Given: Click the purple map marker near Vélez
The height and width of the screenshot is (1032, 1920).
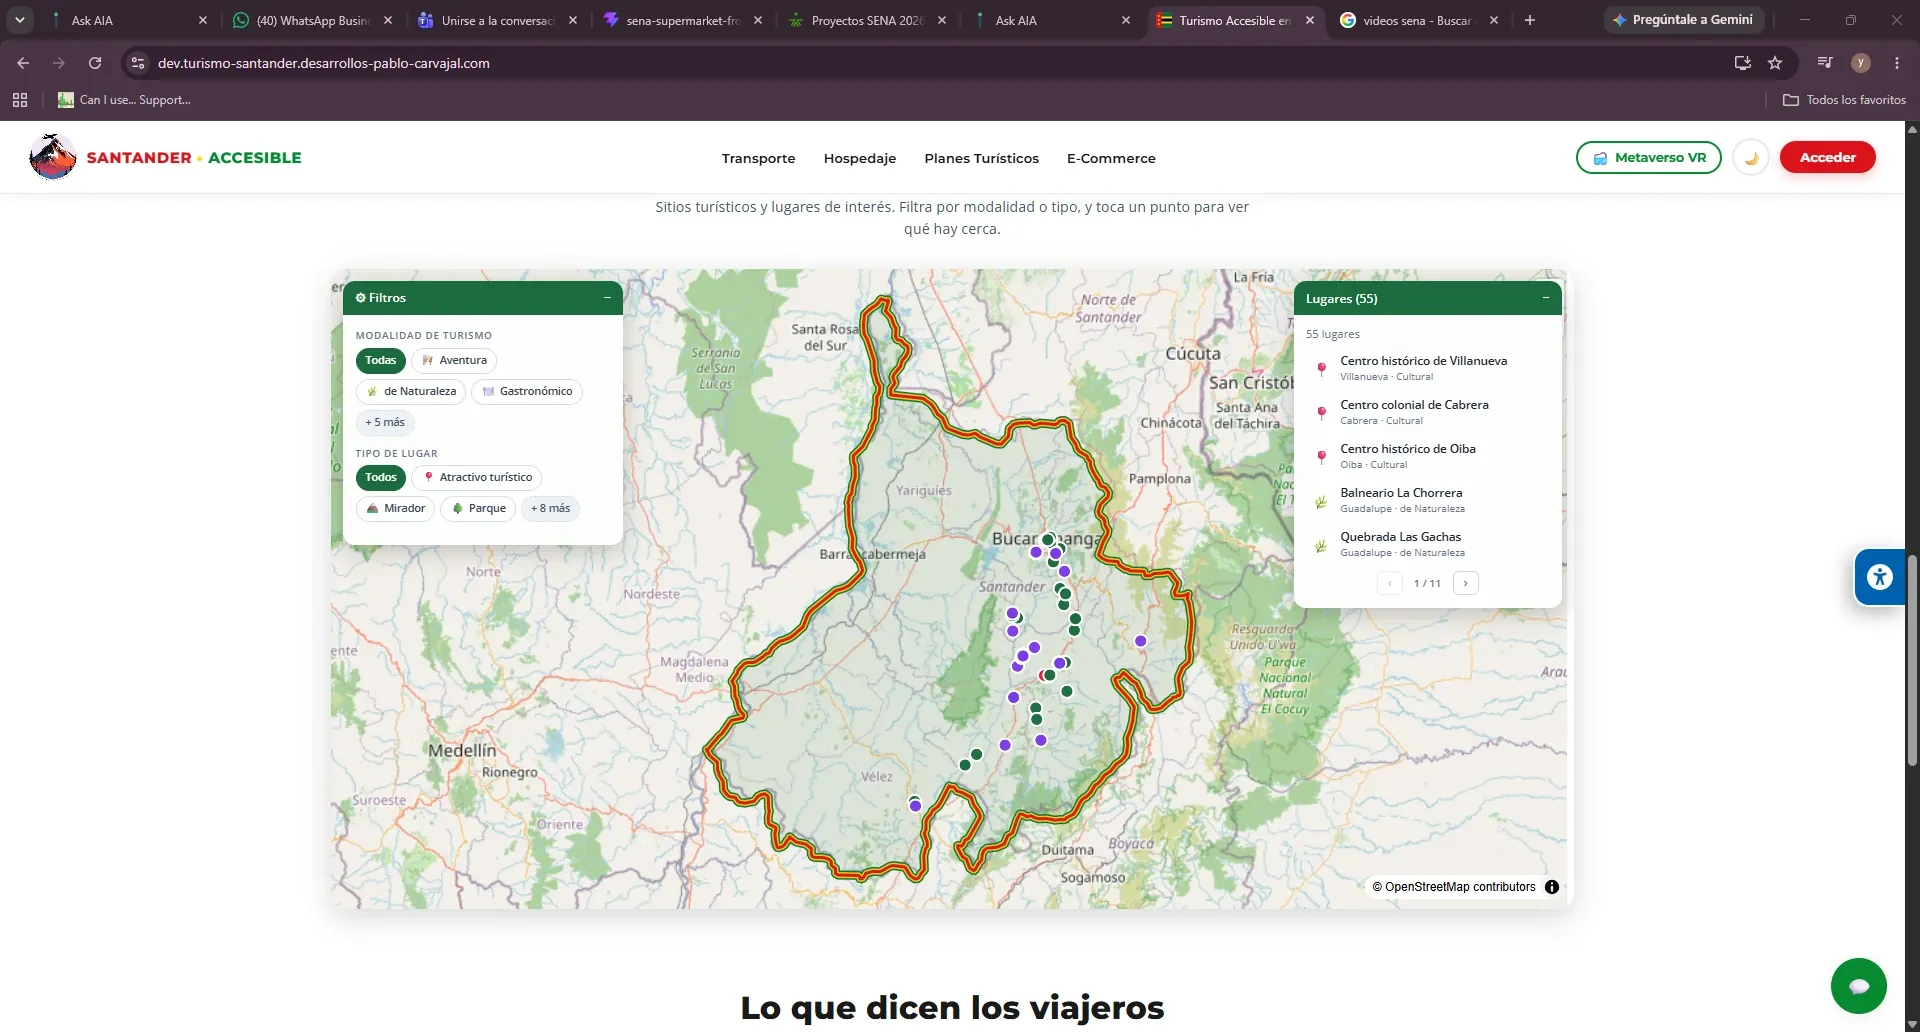Looking at the screenshot, I should [915, 805].
